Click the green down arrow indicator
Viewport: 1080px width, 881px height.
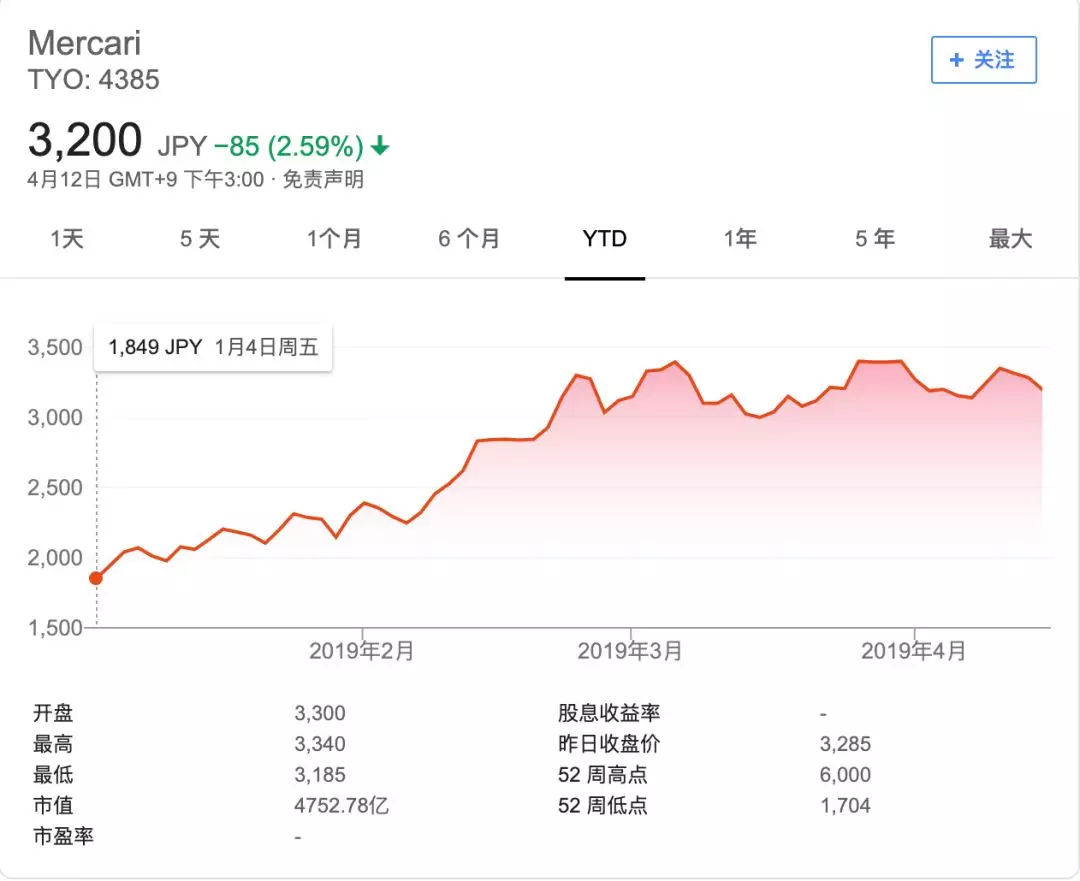click(x=380, y=147)
